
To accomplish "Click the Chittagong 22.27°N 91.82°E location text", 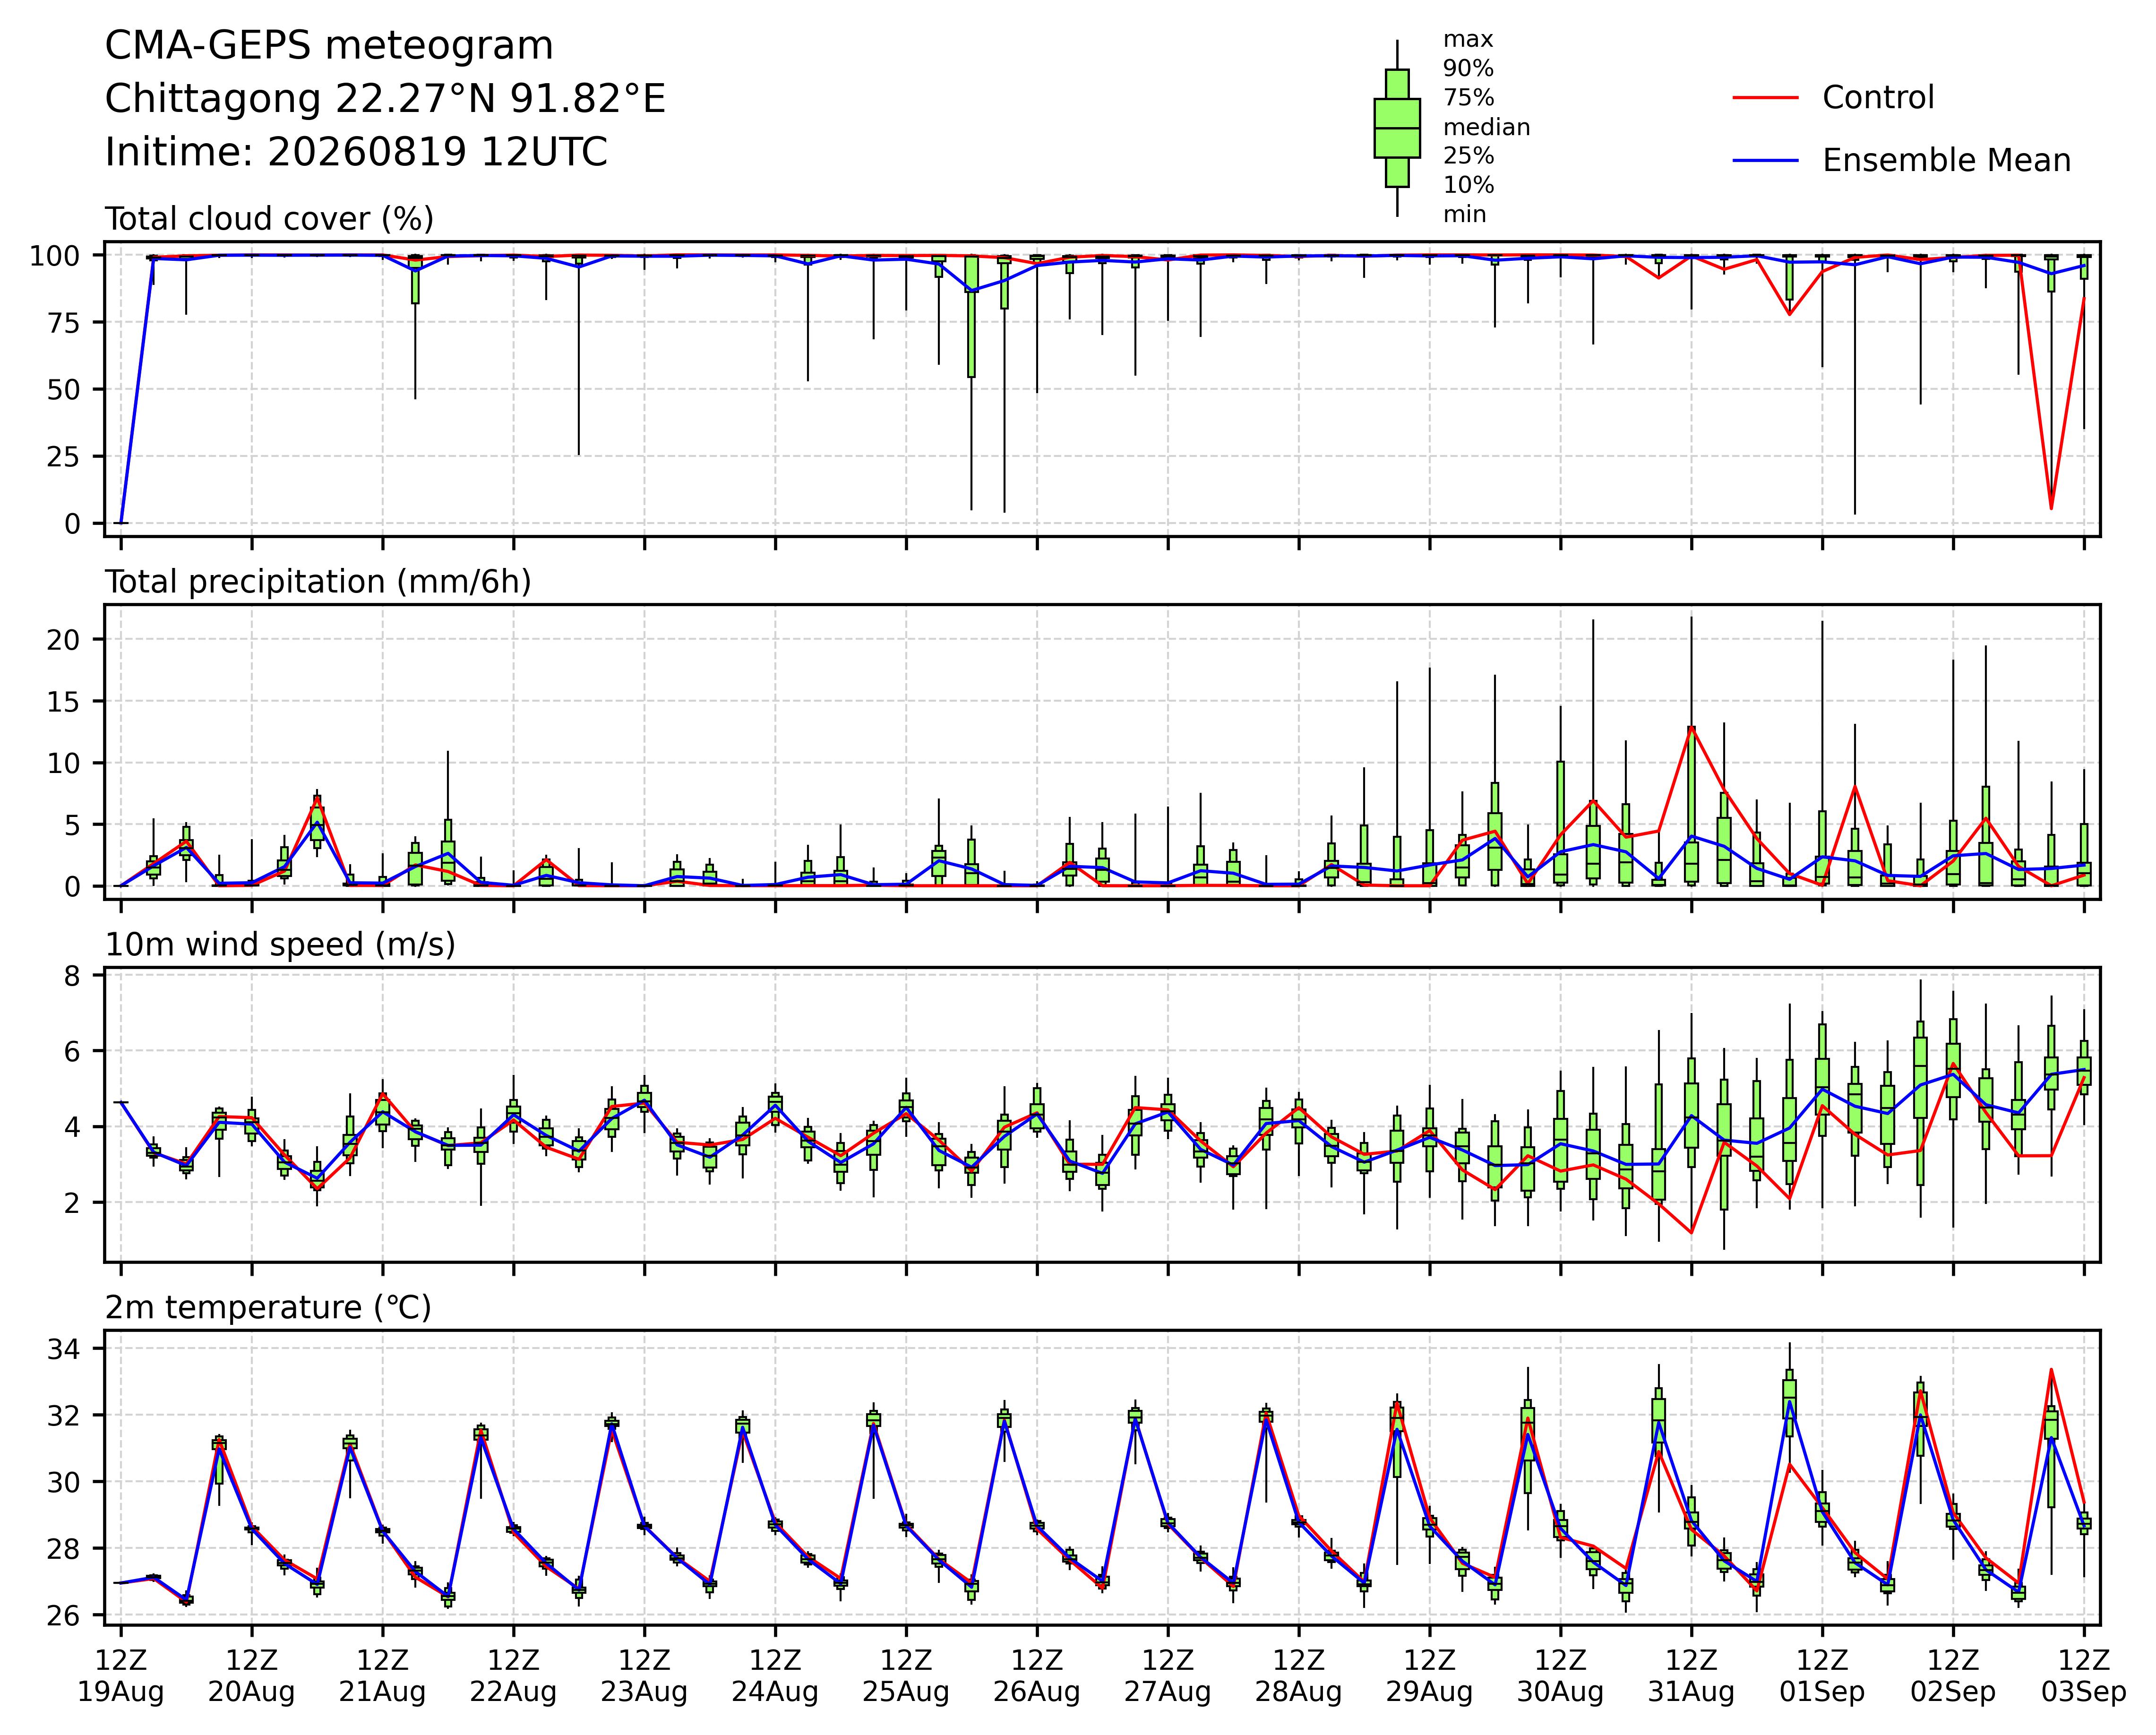I will [x=385, y=100].
